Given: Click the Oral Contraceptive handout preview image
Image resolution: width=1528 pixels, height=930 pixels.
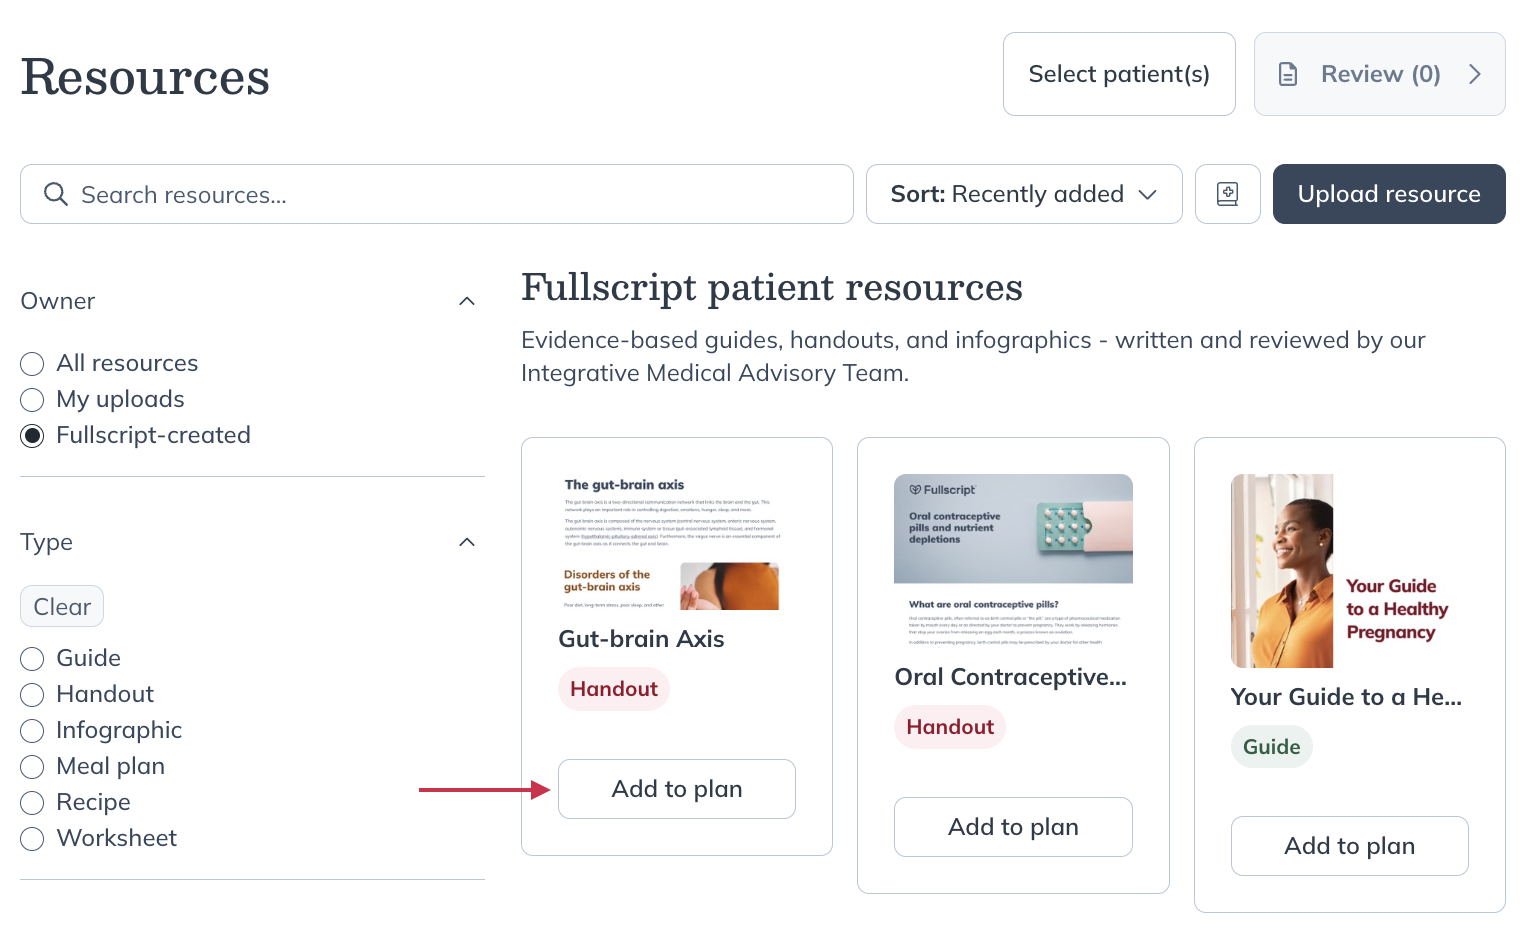Looking at the screenshot, I should (1013, 527).
